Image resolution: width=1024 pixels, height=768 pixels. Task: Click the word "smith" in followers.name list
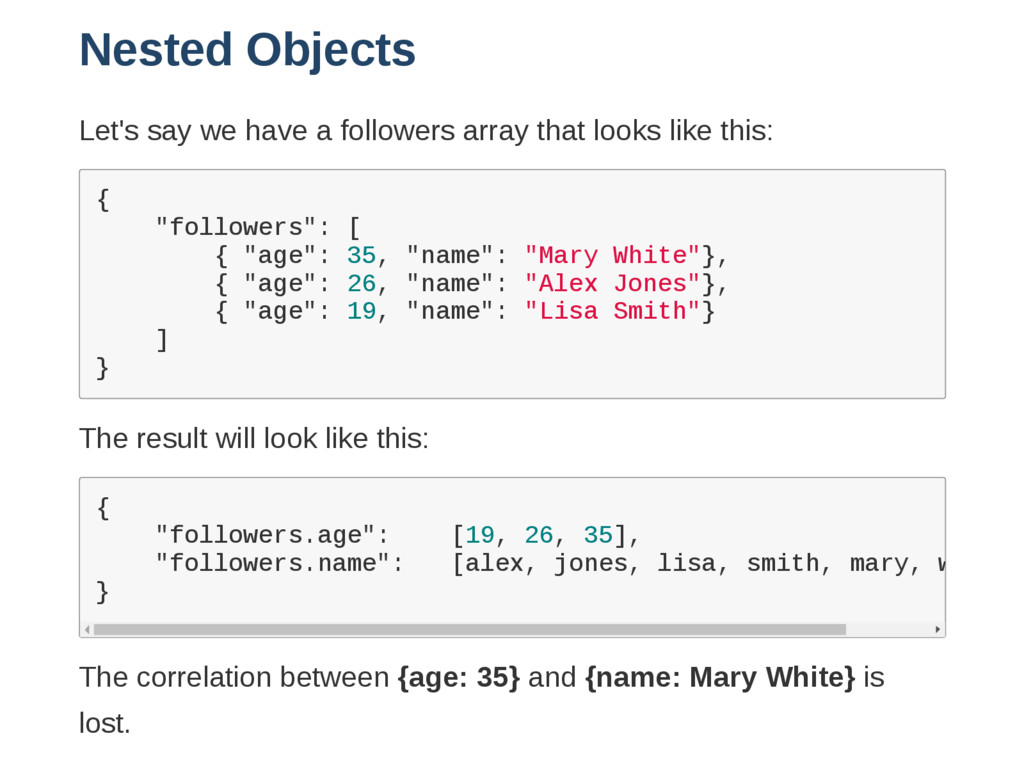coord(783,564)
